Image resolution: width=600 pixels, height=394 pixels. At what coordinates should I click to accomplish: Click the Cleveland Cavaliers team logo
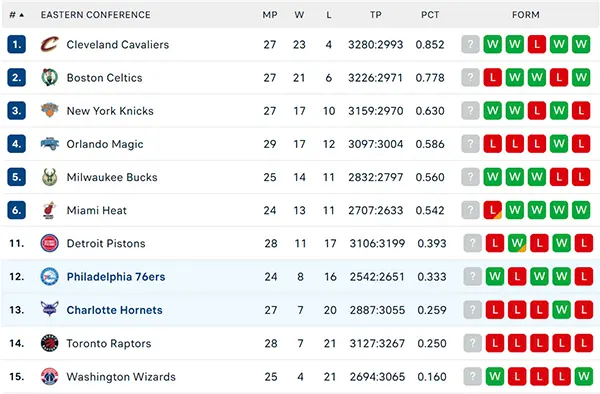tap(50, 44)
